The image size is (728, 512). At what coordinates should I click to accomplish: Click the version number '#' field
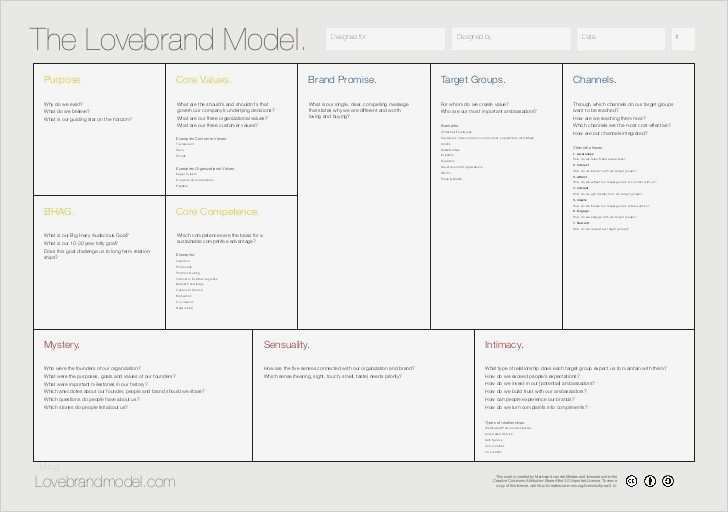coord(683,39)
